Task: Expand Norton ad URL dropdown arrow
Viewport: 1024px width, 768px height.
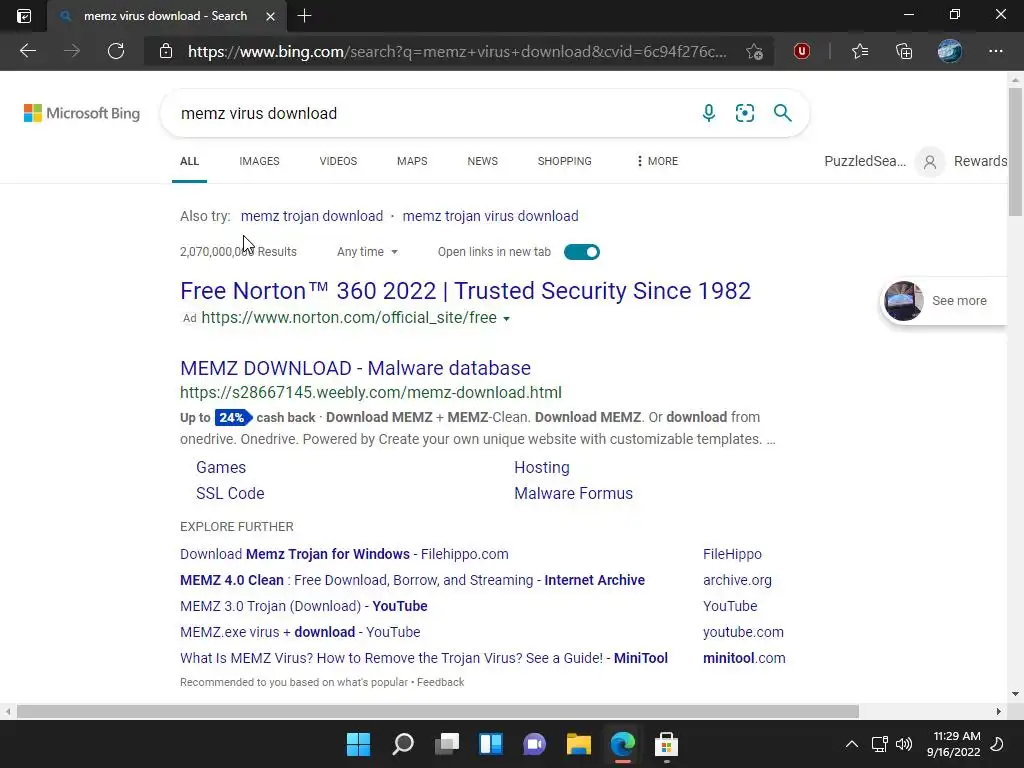Action: (506, 319)
